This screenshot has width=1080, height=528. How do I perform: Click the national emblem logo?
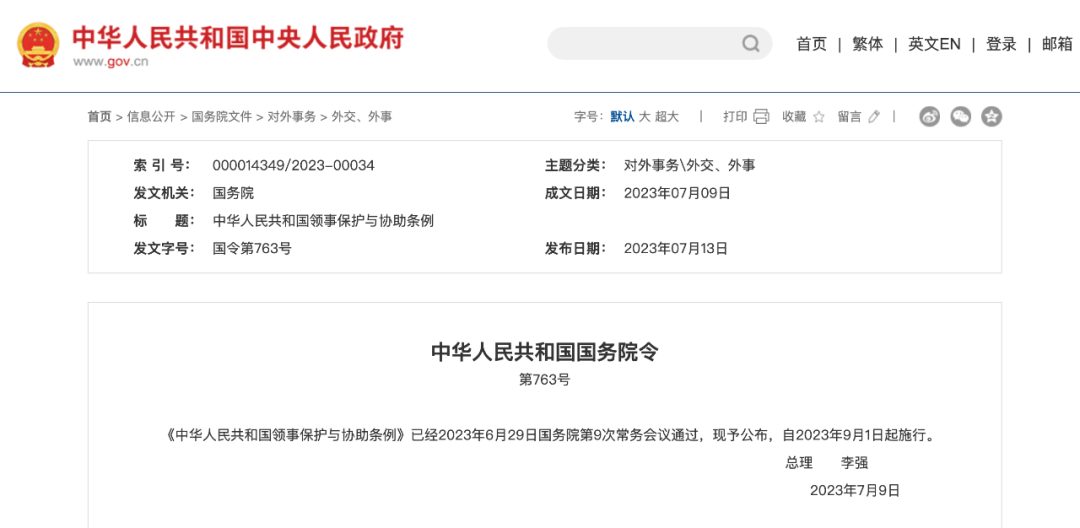pos(39,45)
